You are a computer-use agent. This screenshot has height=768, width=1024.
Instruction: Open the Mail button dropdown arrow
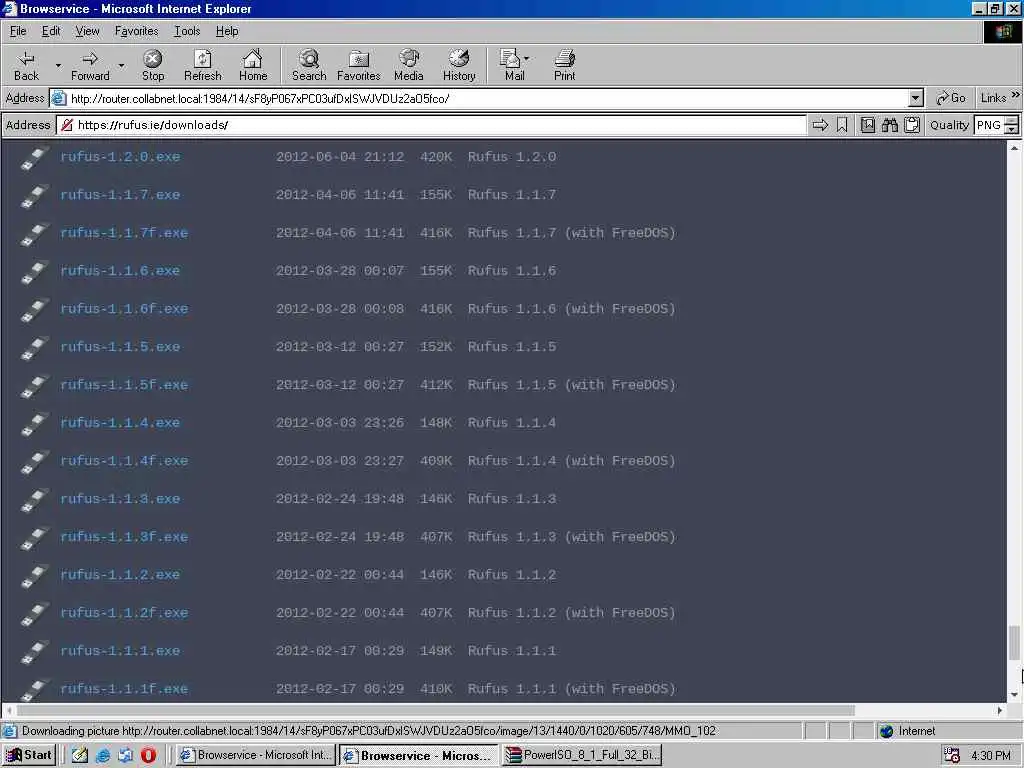coord(526,59)
